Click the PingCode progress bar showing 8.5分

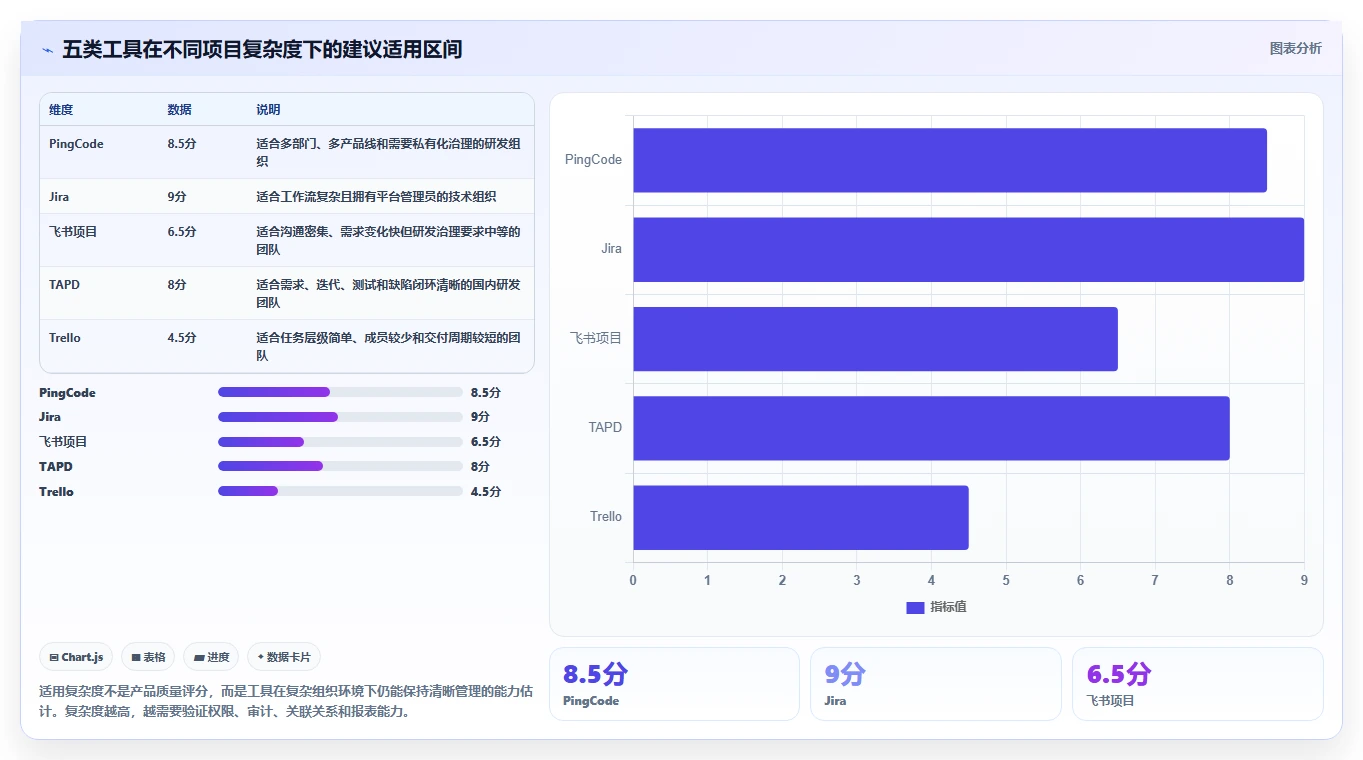pos(340,392)
